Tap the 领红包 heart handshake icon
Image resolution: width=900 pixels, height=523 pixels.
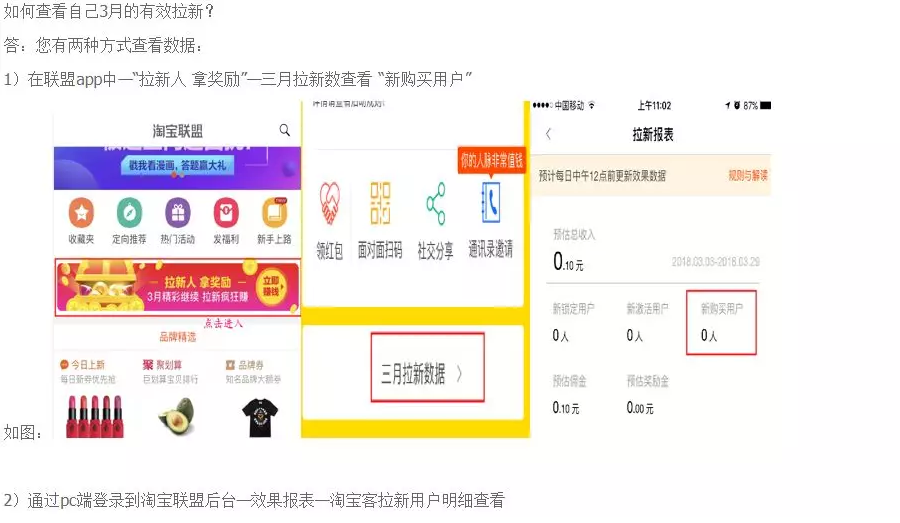329,203
